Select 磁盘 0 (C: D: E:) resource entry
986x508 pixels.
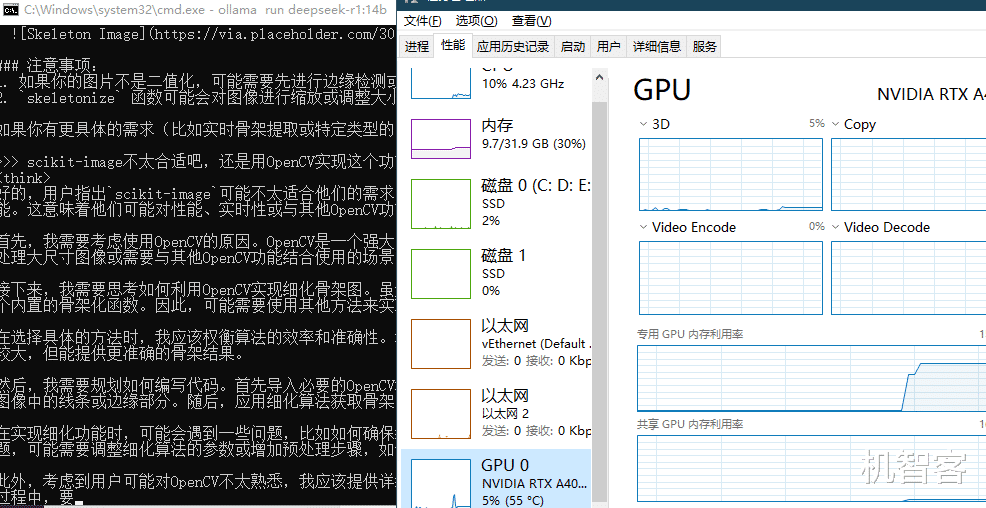coord(496,203)
